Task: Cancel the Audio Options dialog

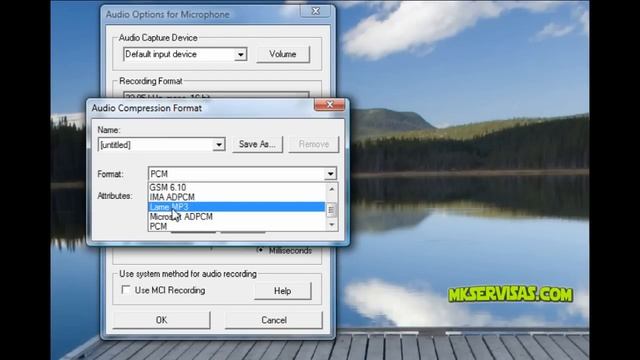Action: [273, 320]
